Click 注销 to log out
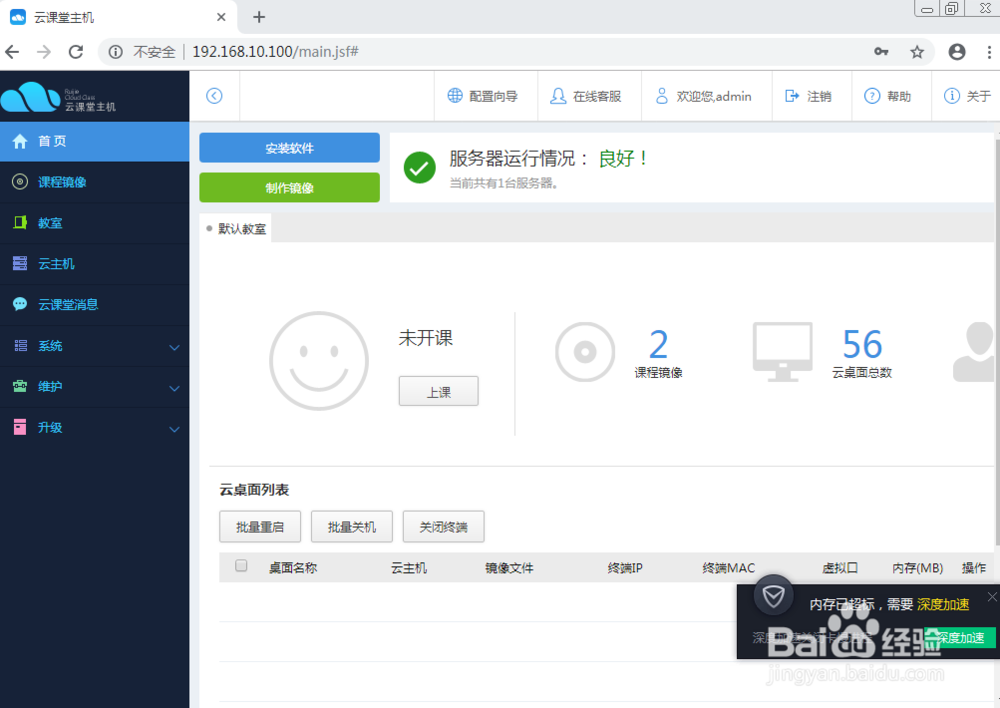The height and width of the screenshot is (708, 1000). [x=811, y=95]
